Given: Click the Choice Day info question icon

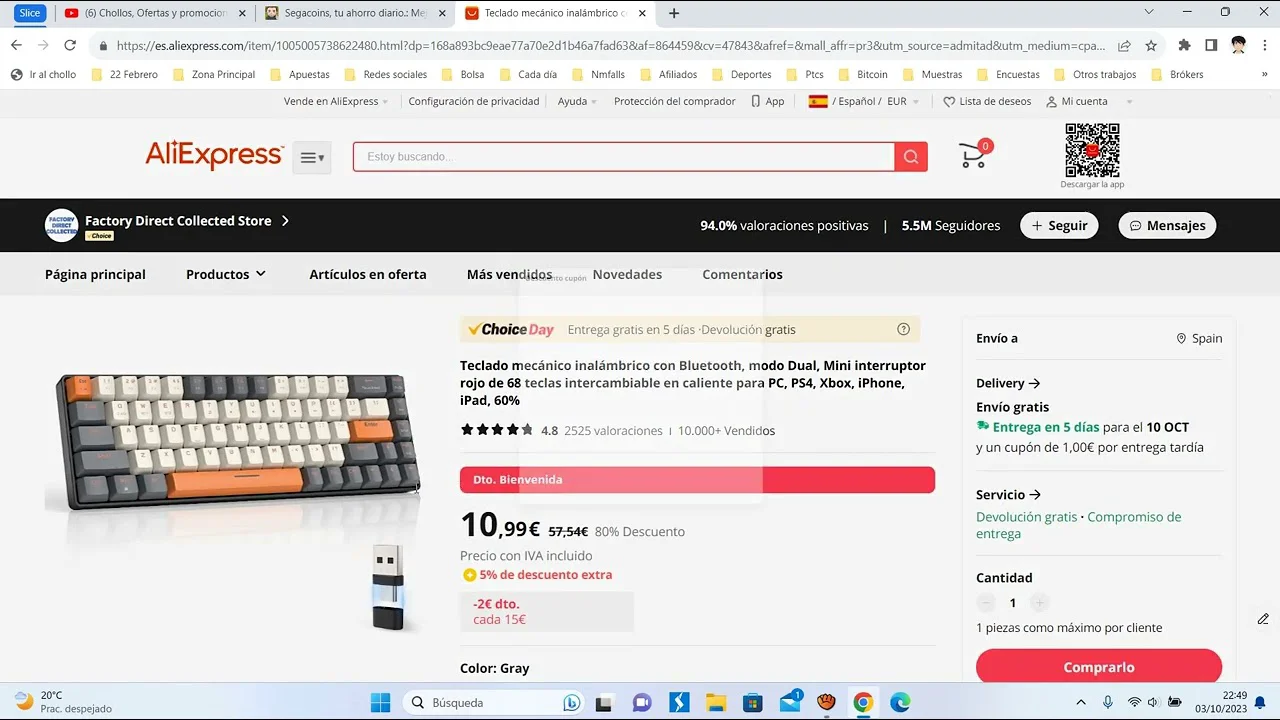Looking at the screenshot, I should (x=903, y=330).
